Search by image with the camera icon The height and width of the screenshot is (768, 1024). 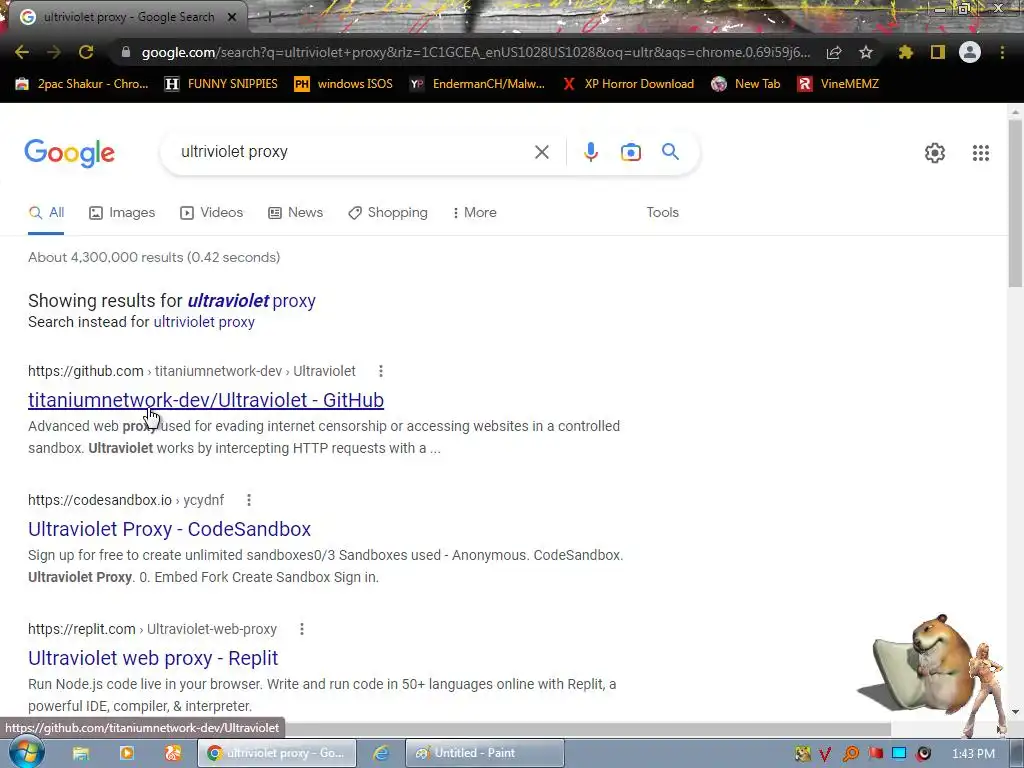click(631, 152)
